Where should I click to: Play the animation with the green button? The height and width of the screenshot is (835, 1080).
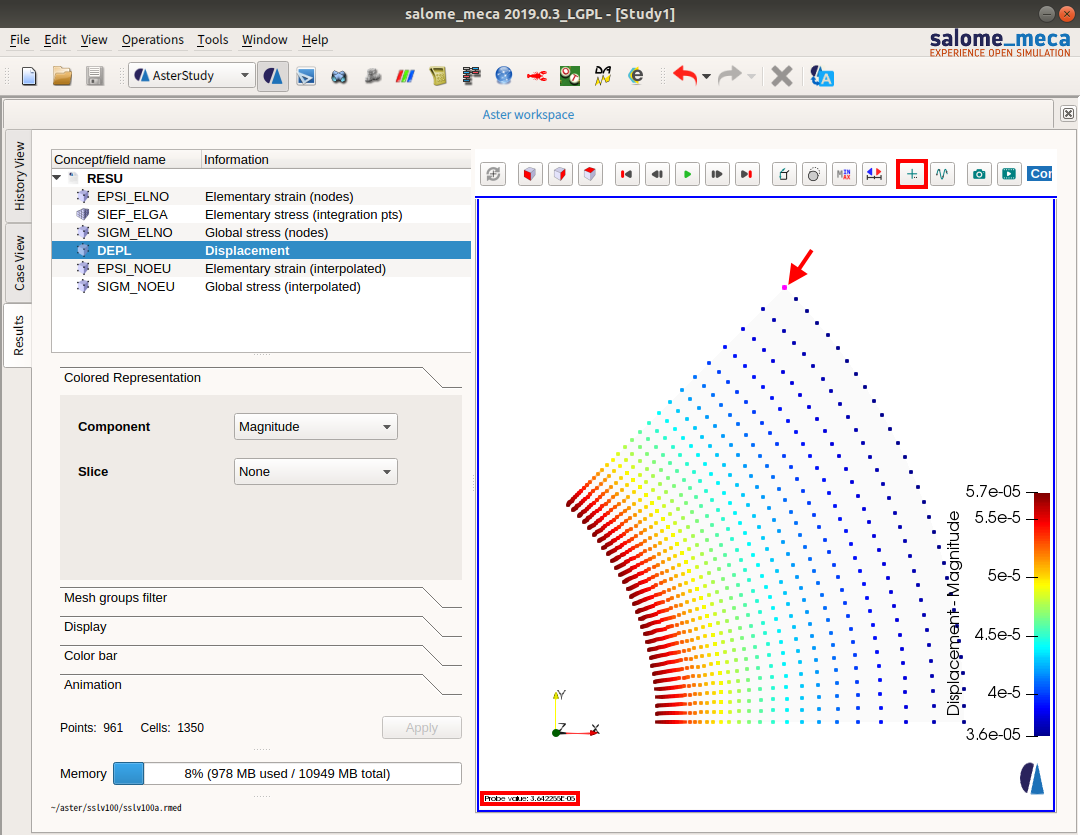[687, 174]
